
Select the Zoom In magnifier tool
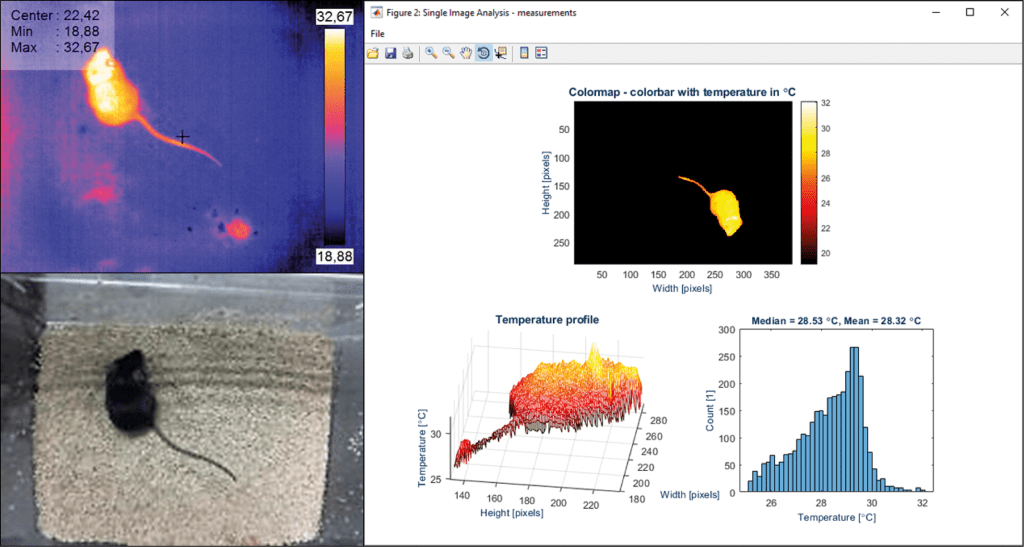pyautogui.click(x=431, y=53)
